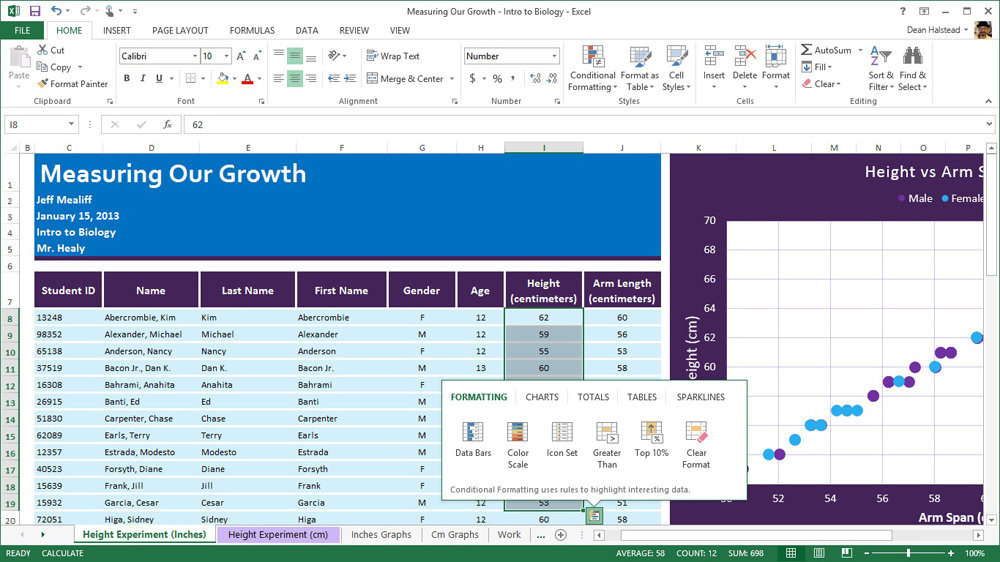The width and height of the screenshot is (1000, 562).
Task: Choose Icon Set in Quick Analysis
Action: 562,439
